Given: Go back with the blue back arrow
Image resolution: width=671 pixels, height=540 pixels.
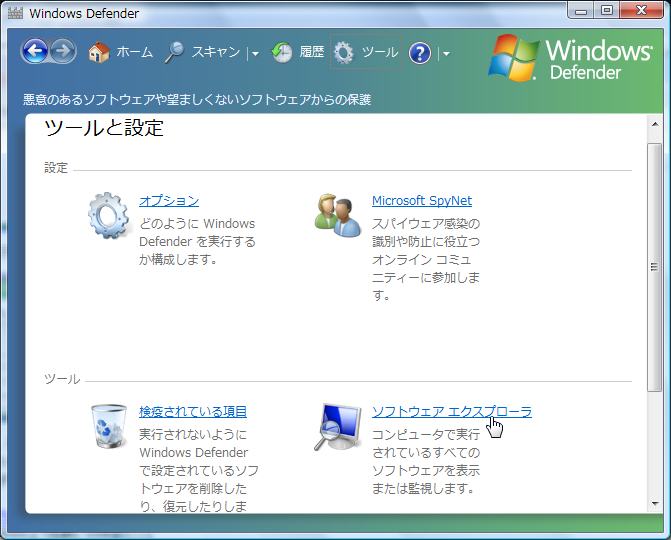Looking at the screenshot, I should coord(35,51).
